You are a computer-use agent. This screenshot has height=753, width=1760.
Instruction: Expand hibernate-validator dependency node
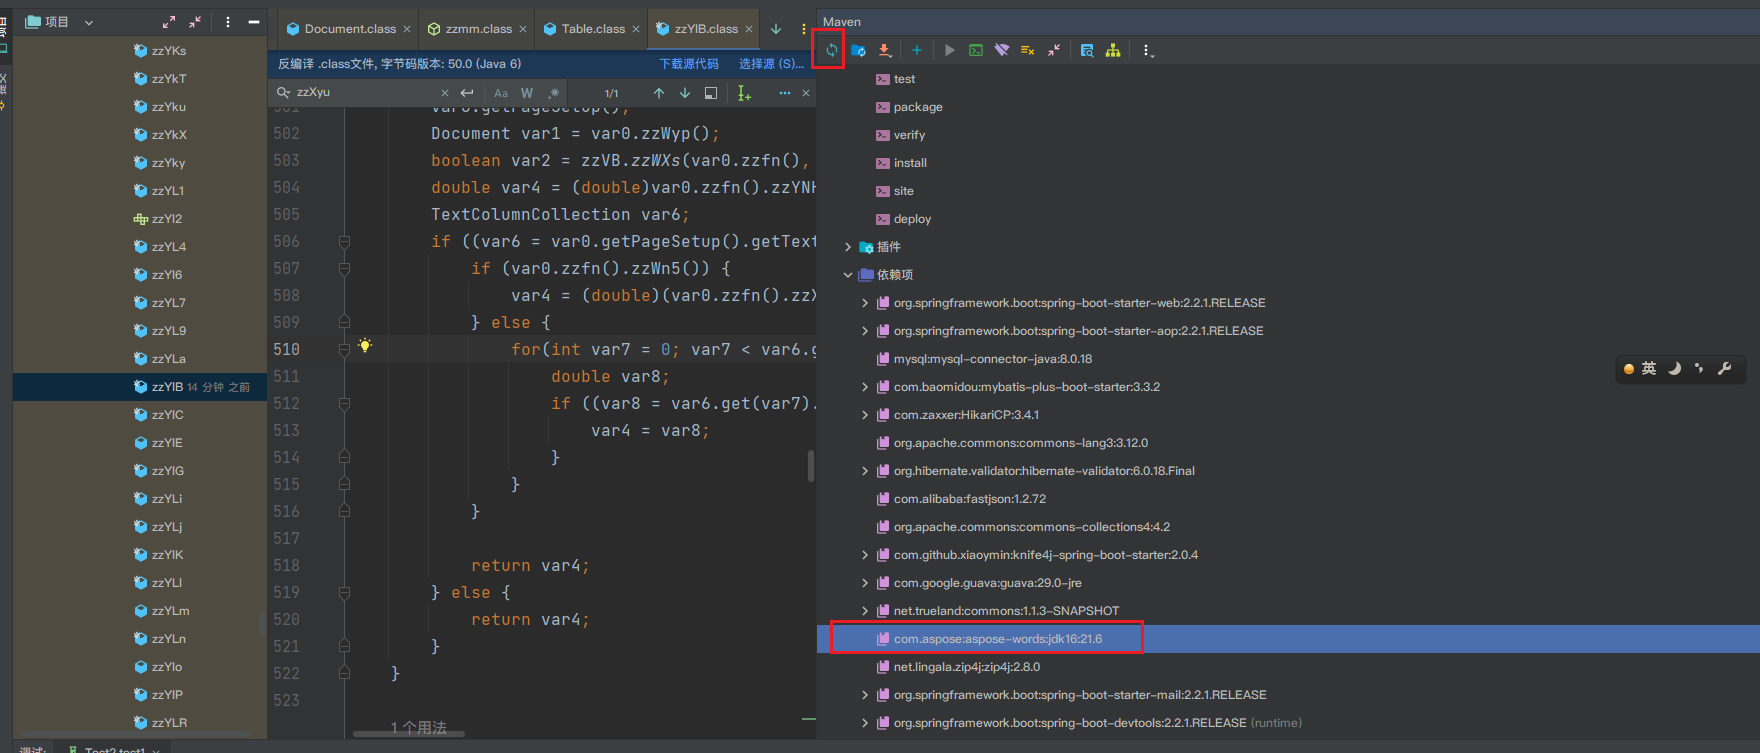pos(865,471)
